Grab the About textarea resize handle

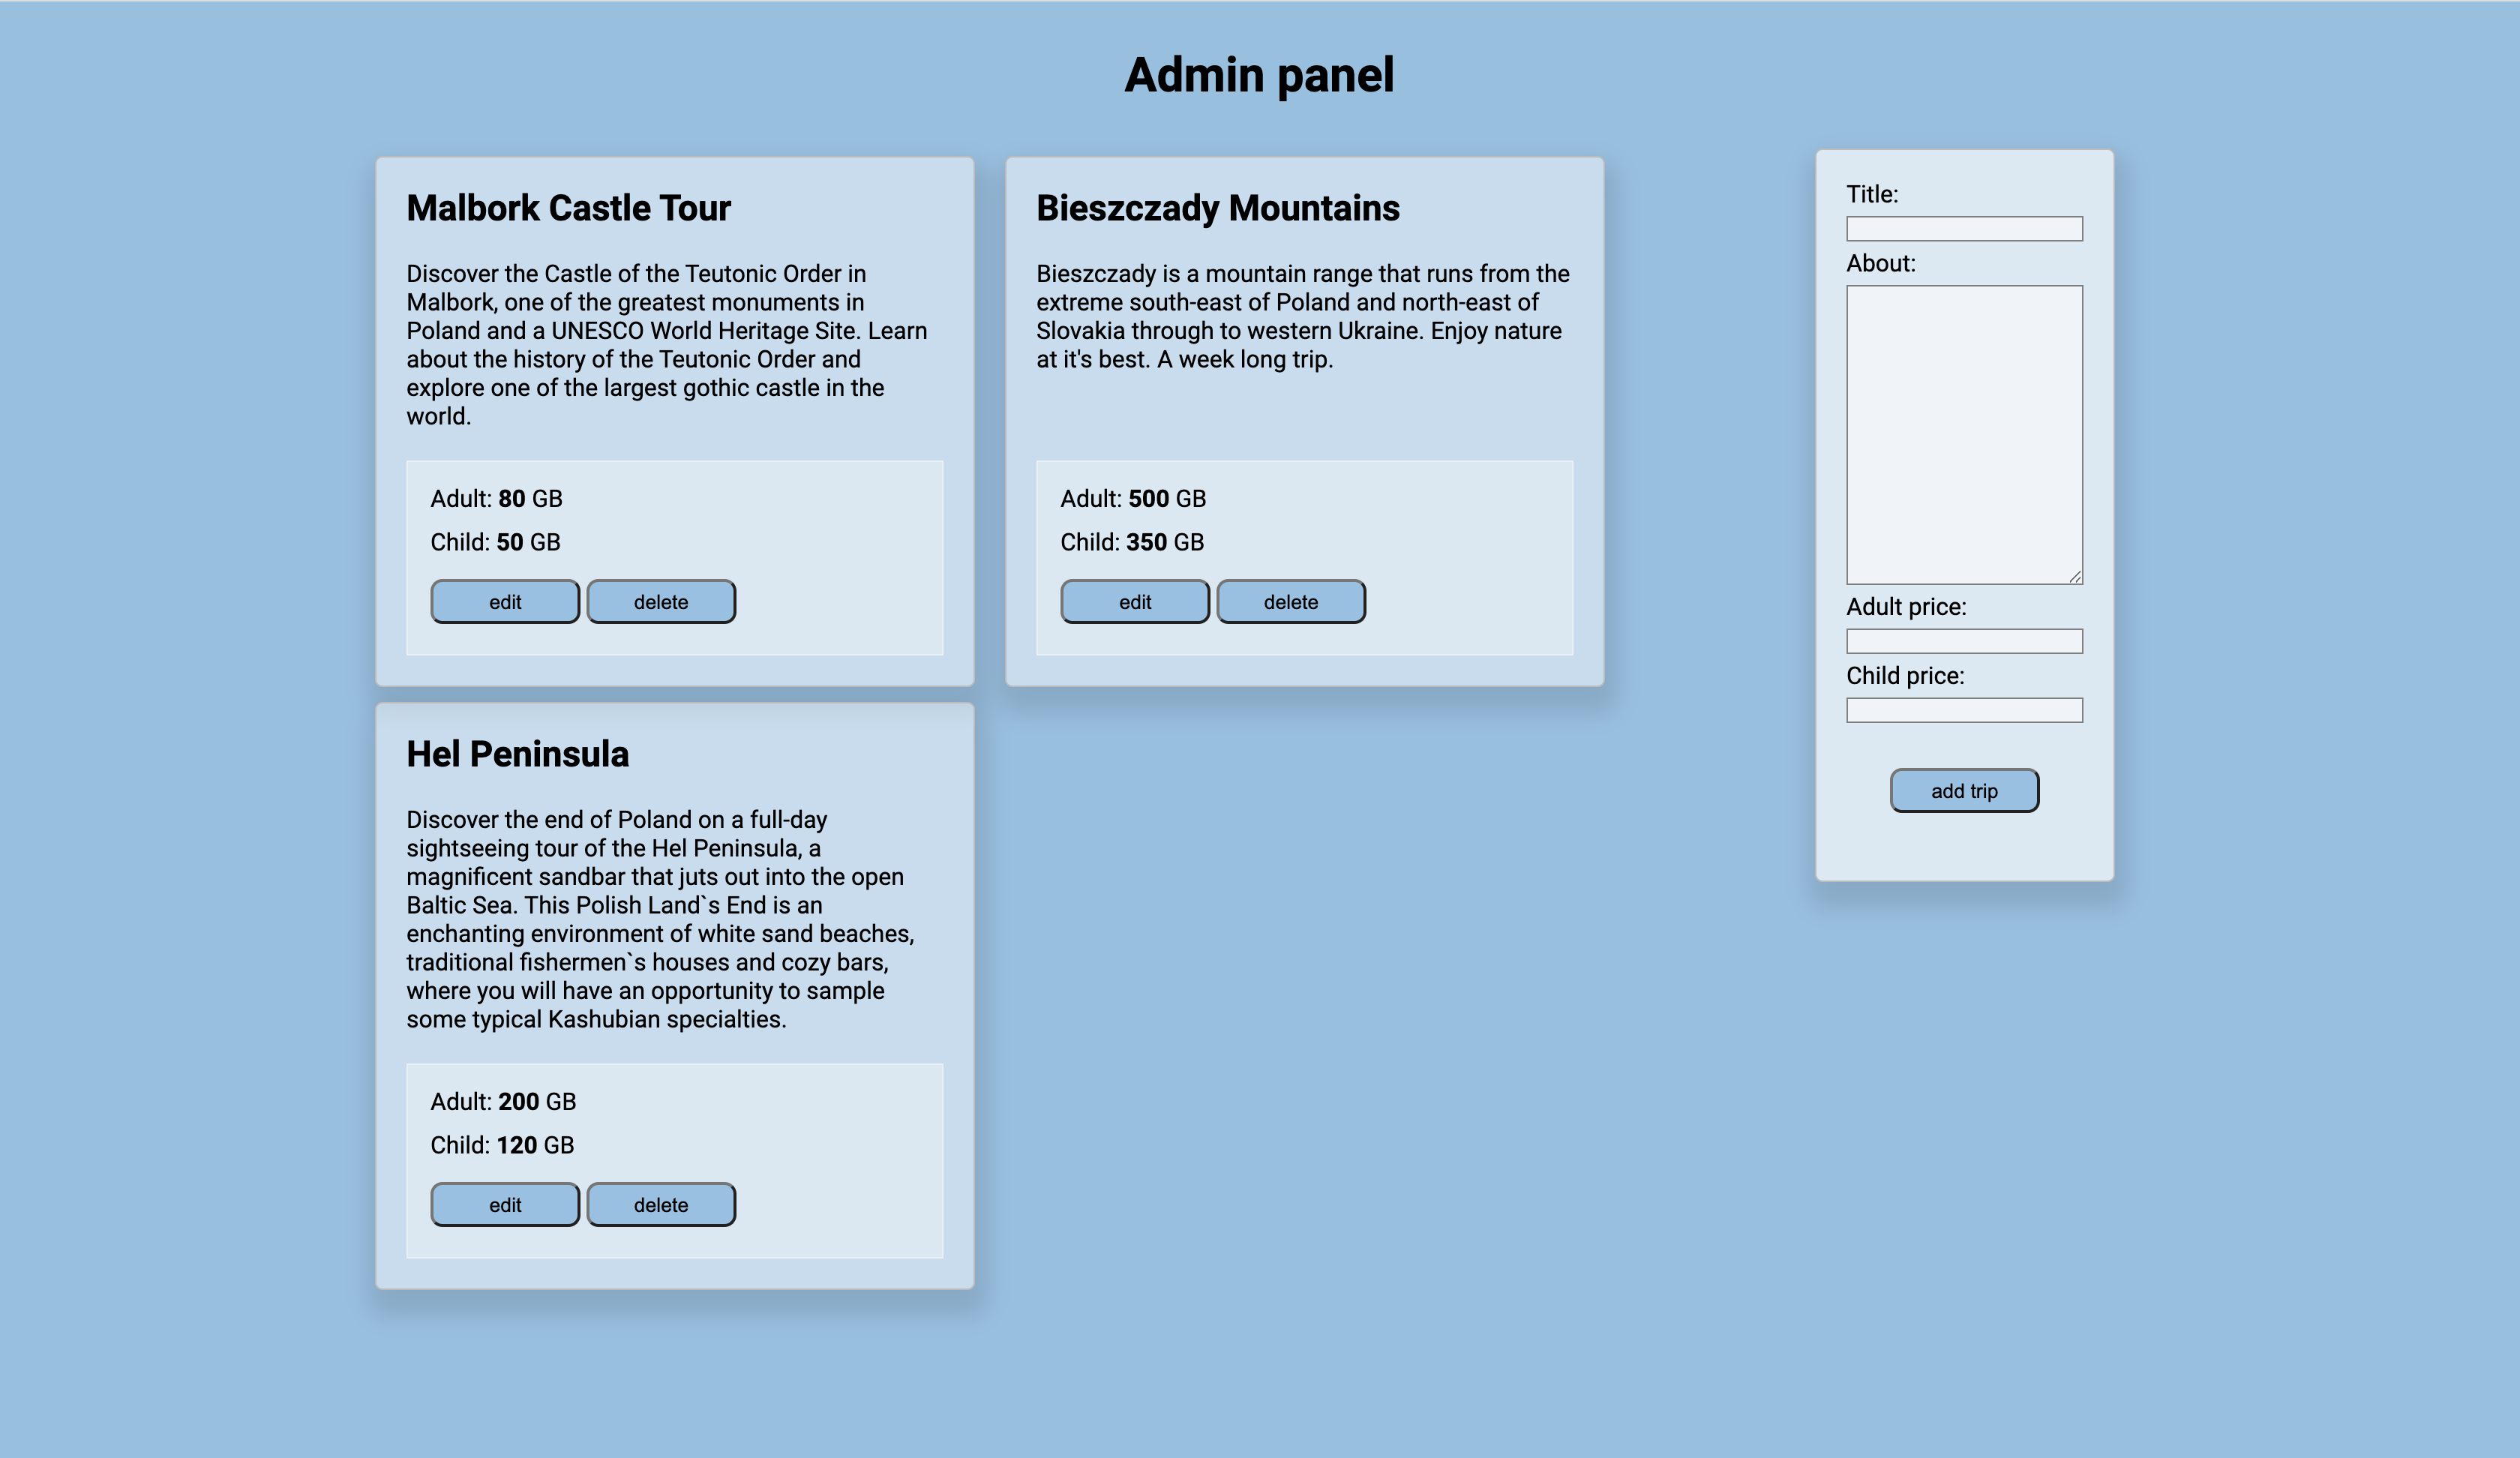2076,577
